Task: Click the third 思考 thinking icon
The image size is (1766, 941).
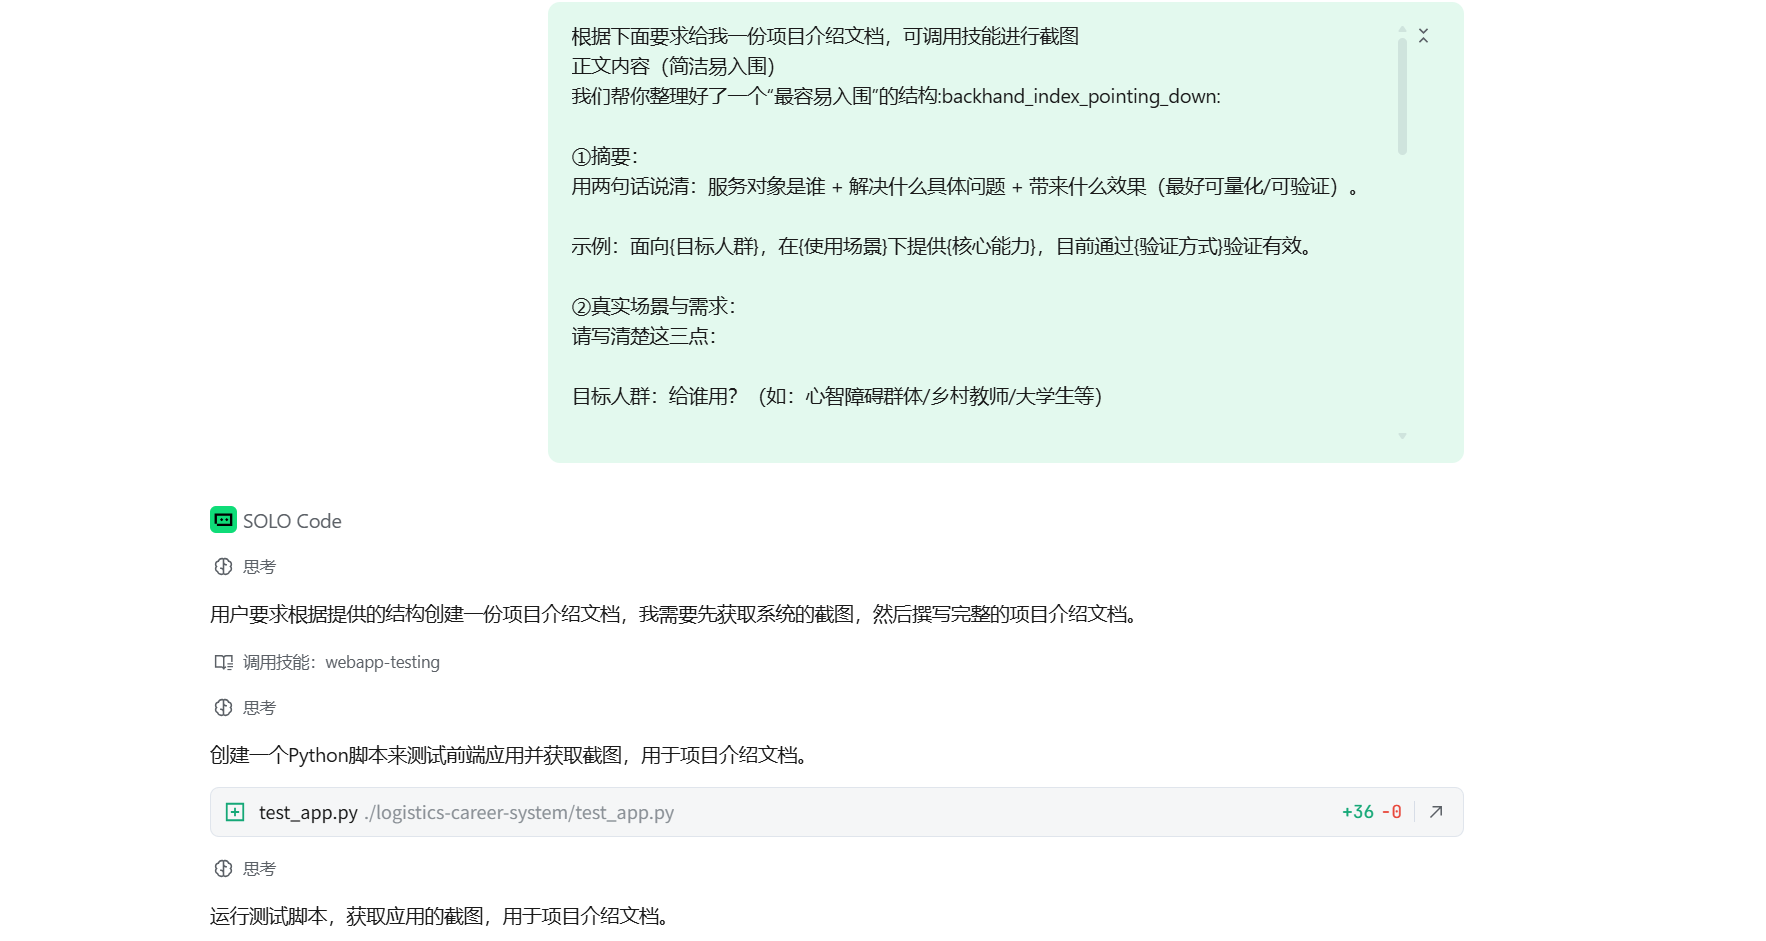Action: tap(223, 869)
